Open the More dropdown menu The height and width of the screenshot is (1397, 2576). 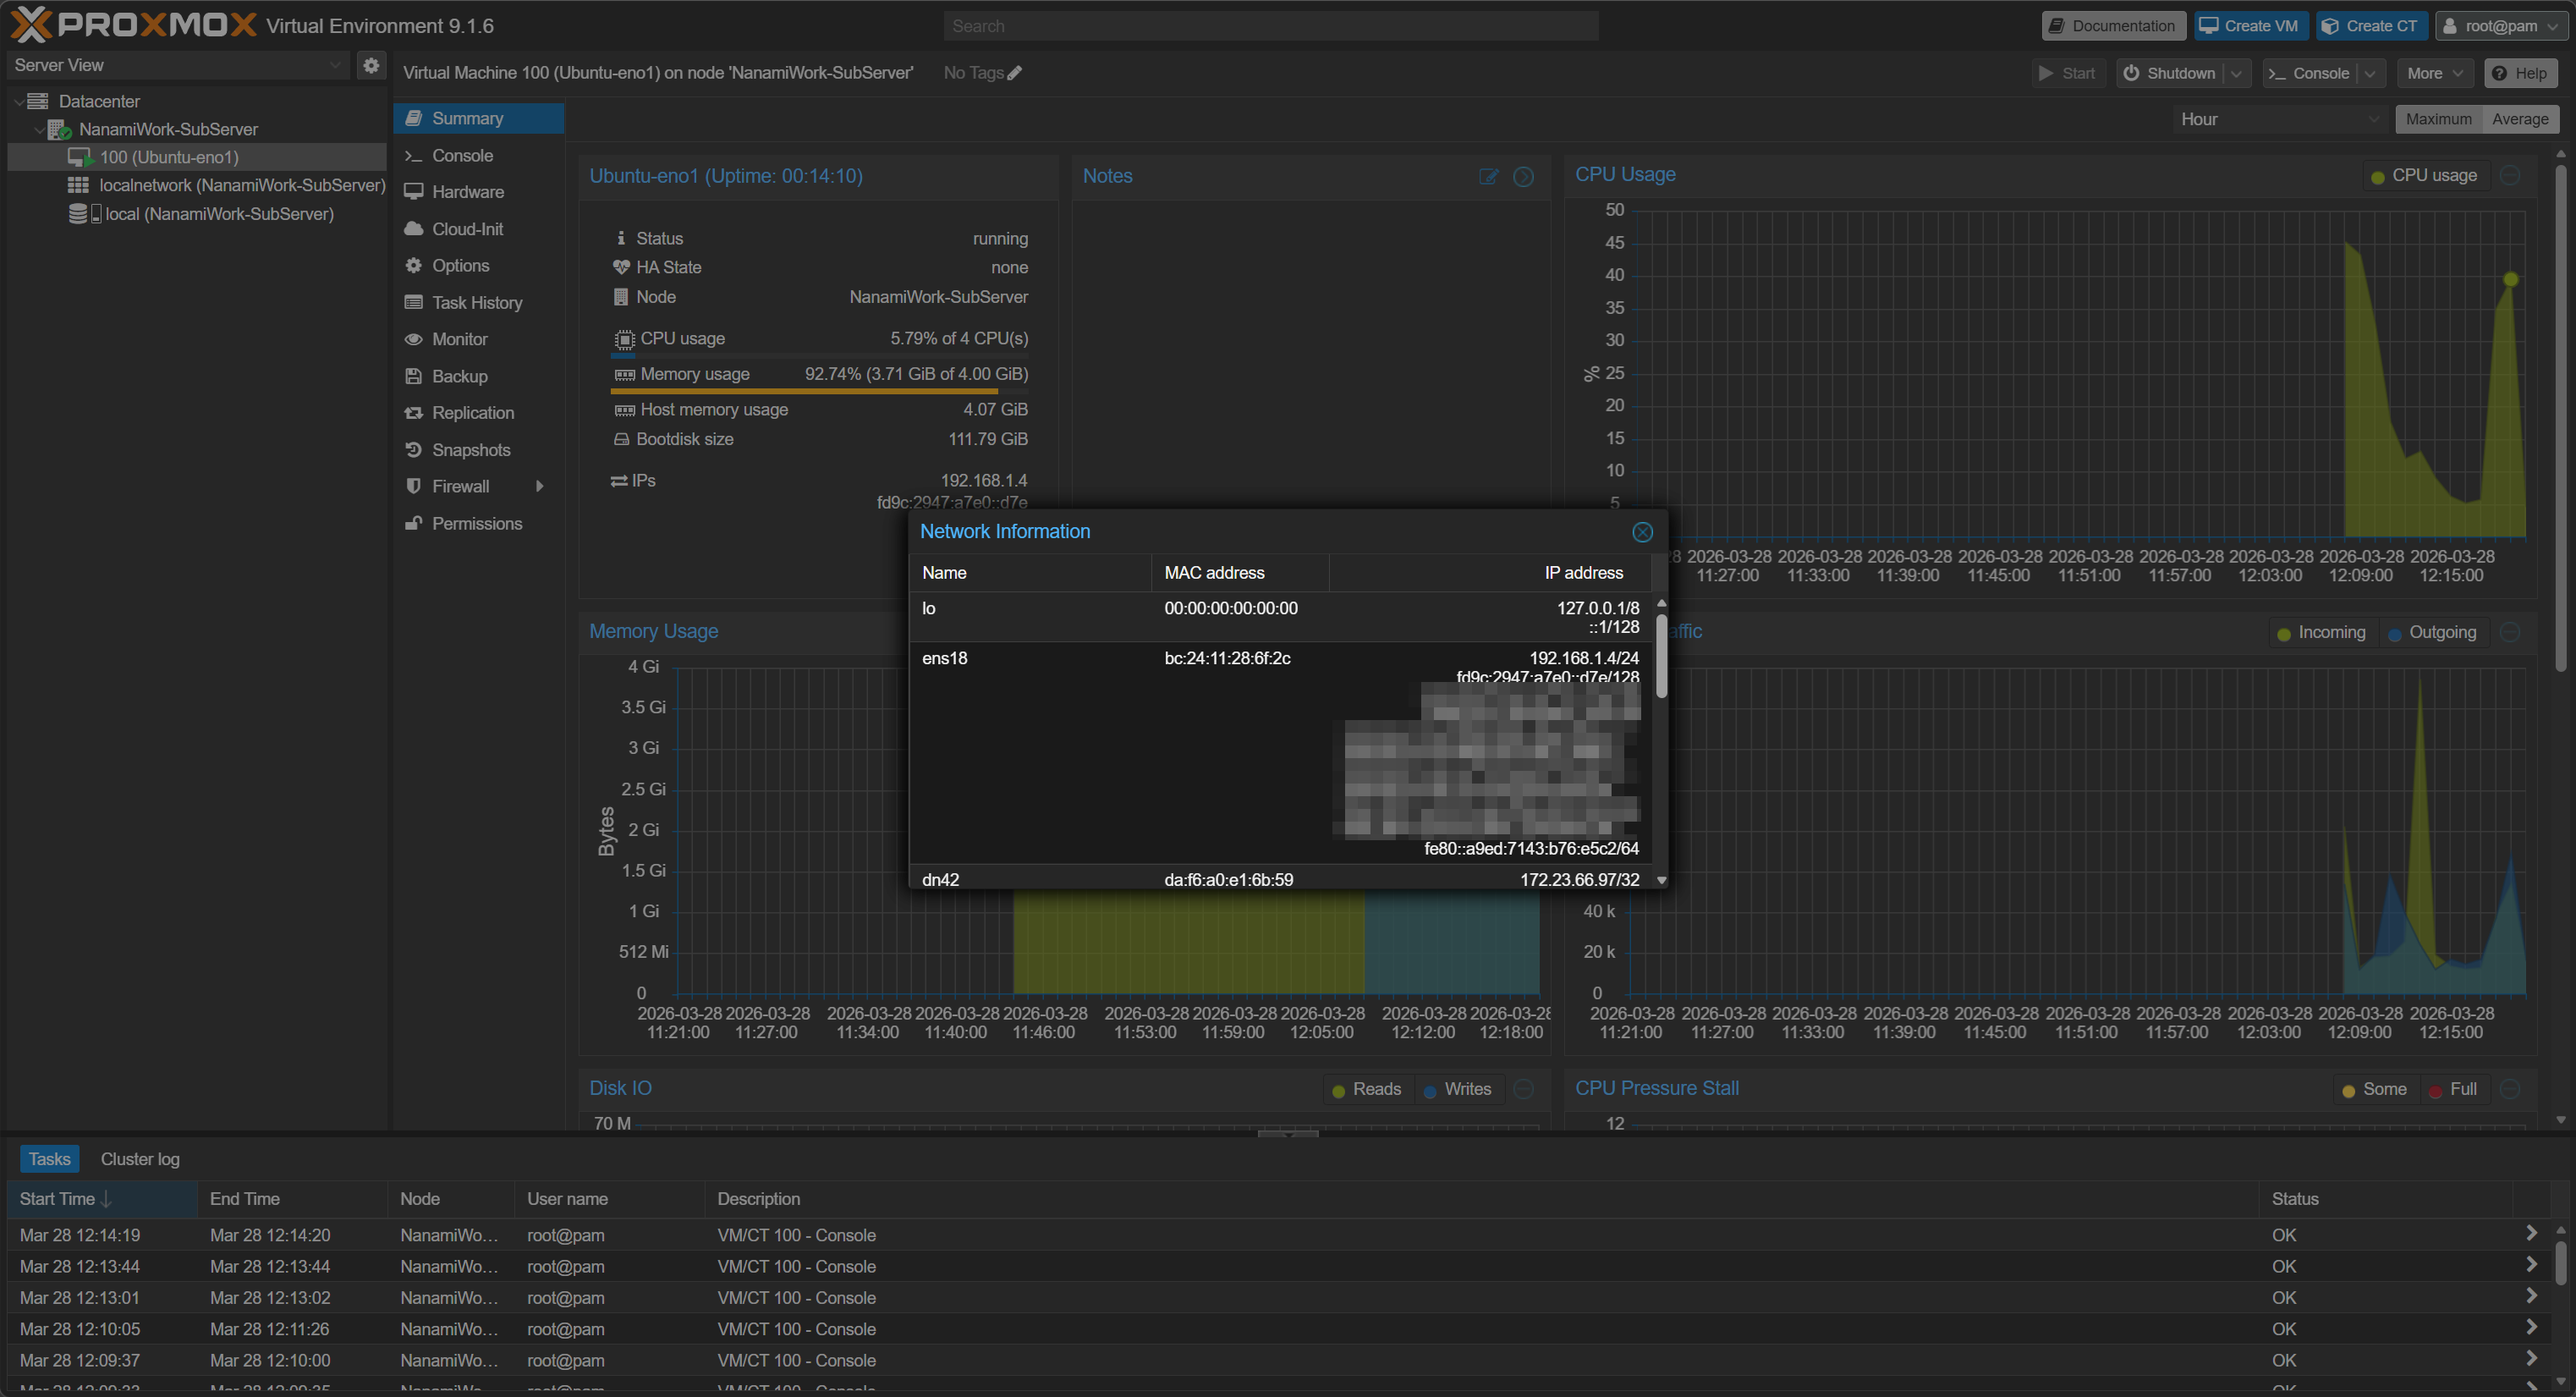[2434, 73]
